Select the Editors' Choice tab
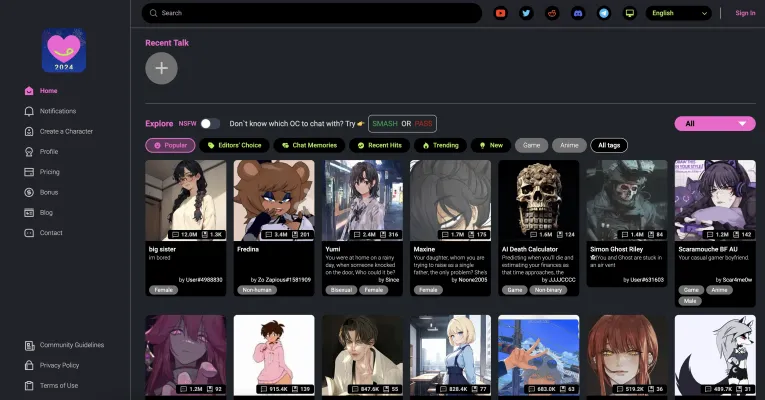The width and height of the screenshot is (765, 400). 234,145
